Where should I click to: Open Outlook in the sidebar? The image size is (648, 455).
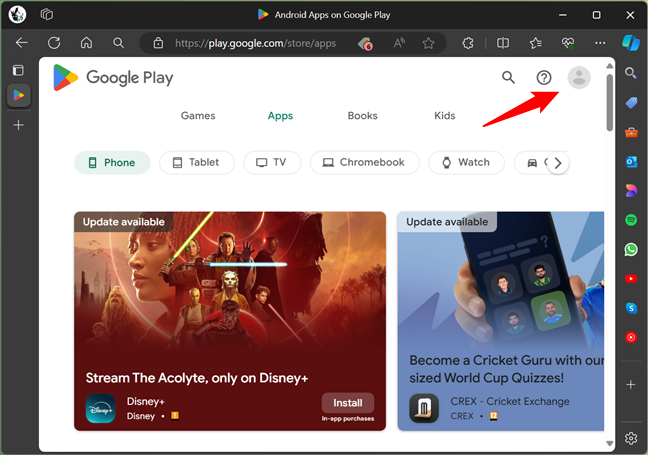click(x=631, y=162)
